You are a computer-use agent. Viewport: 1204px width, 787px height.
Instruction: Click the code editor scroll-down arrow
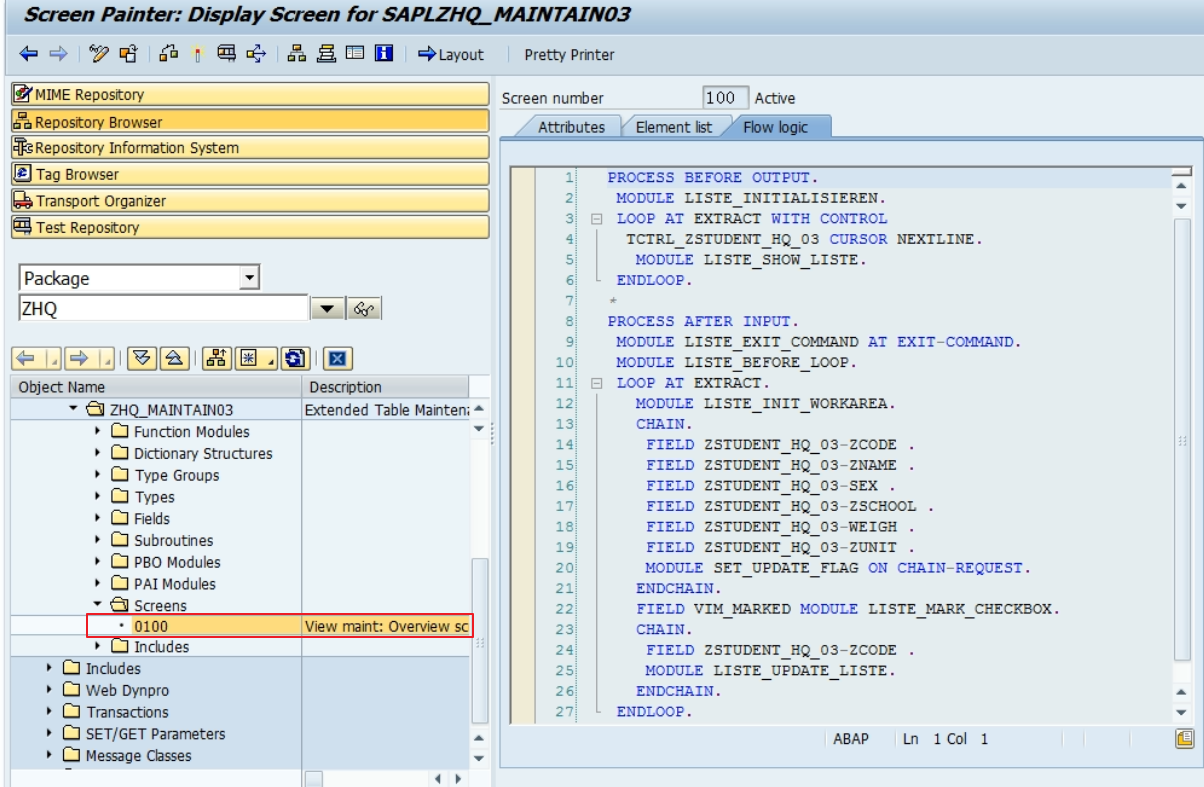point(1181,712)
